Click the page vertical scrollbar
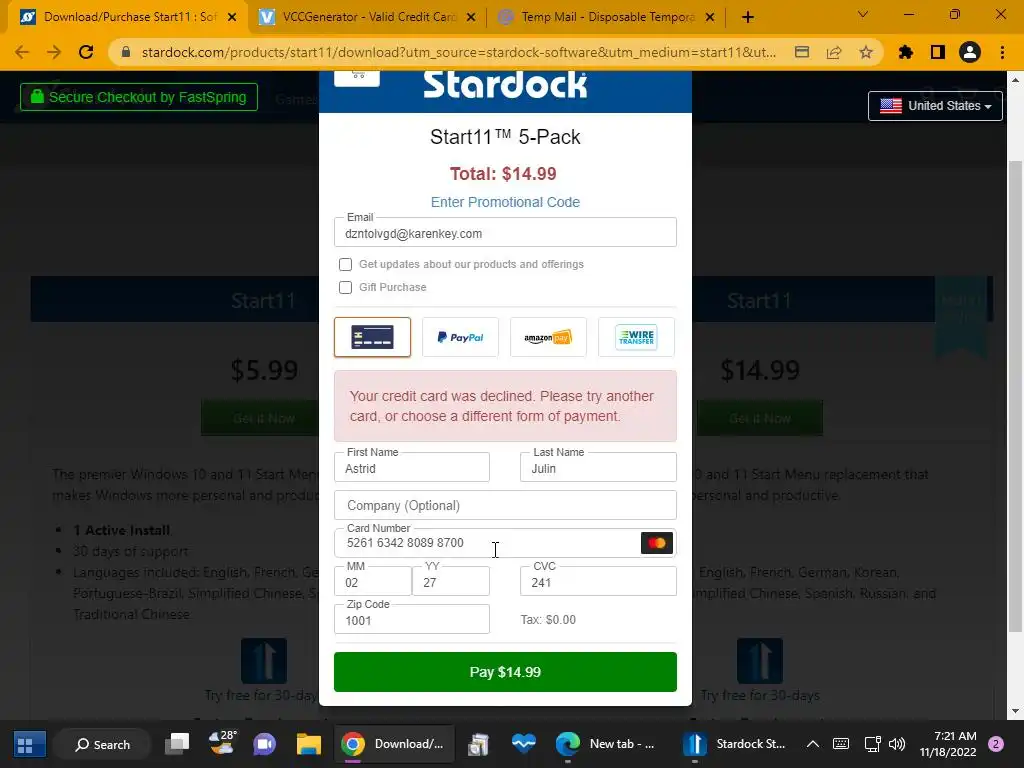1024x768 pixels. click(1014, 396)
